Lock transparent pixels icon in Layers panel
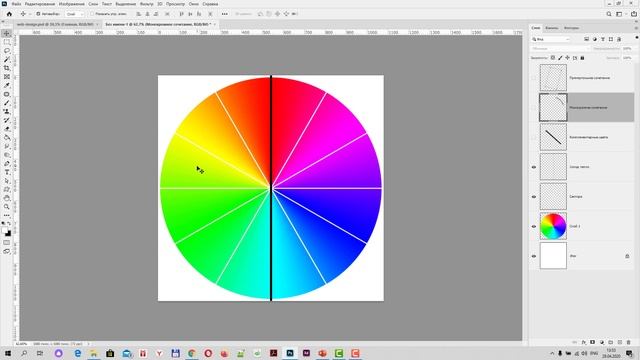 553,58
